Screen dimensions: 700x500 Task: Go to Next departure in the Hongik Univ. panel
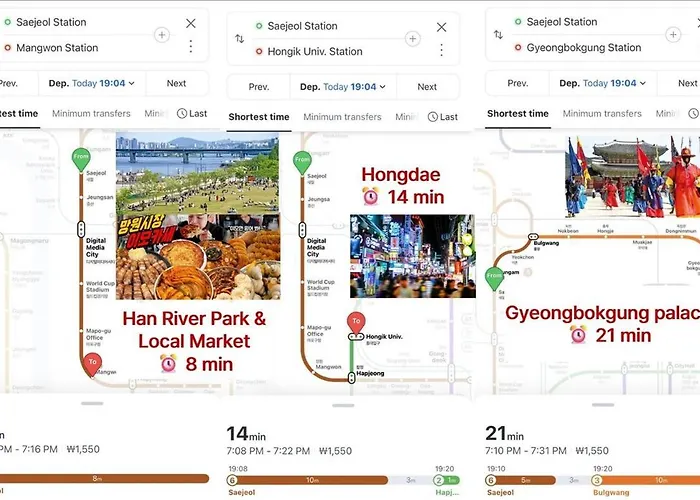coord(427,87)
